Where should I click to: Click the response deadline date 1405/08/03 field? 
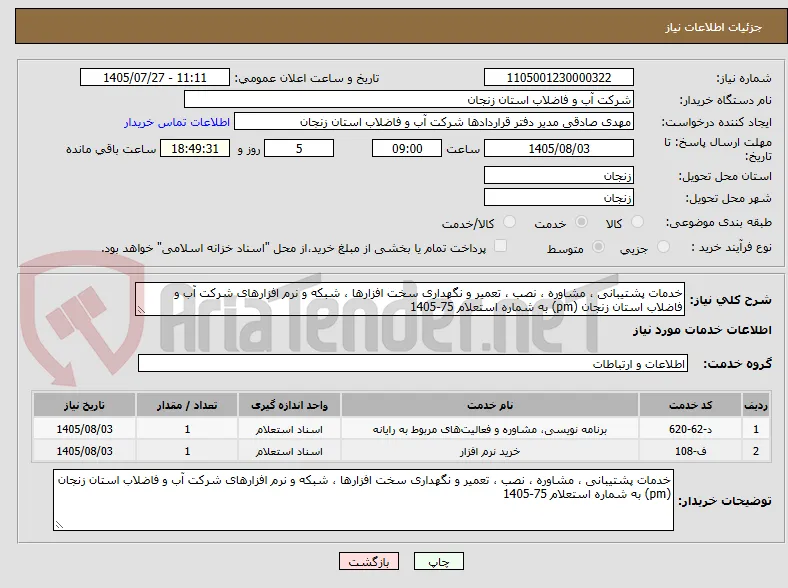[x=559, y=148]
